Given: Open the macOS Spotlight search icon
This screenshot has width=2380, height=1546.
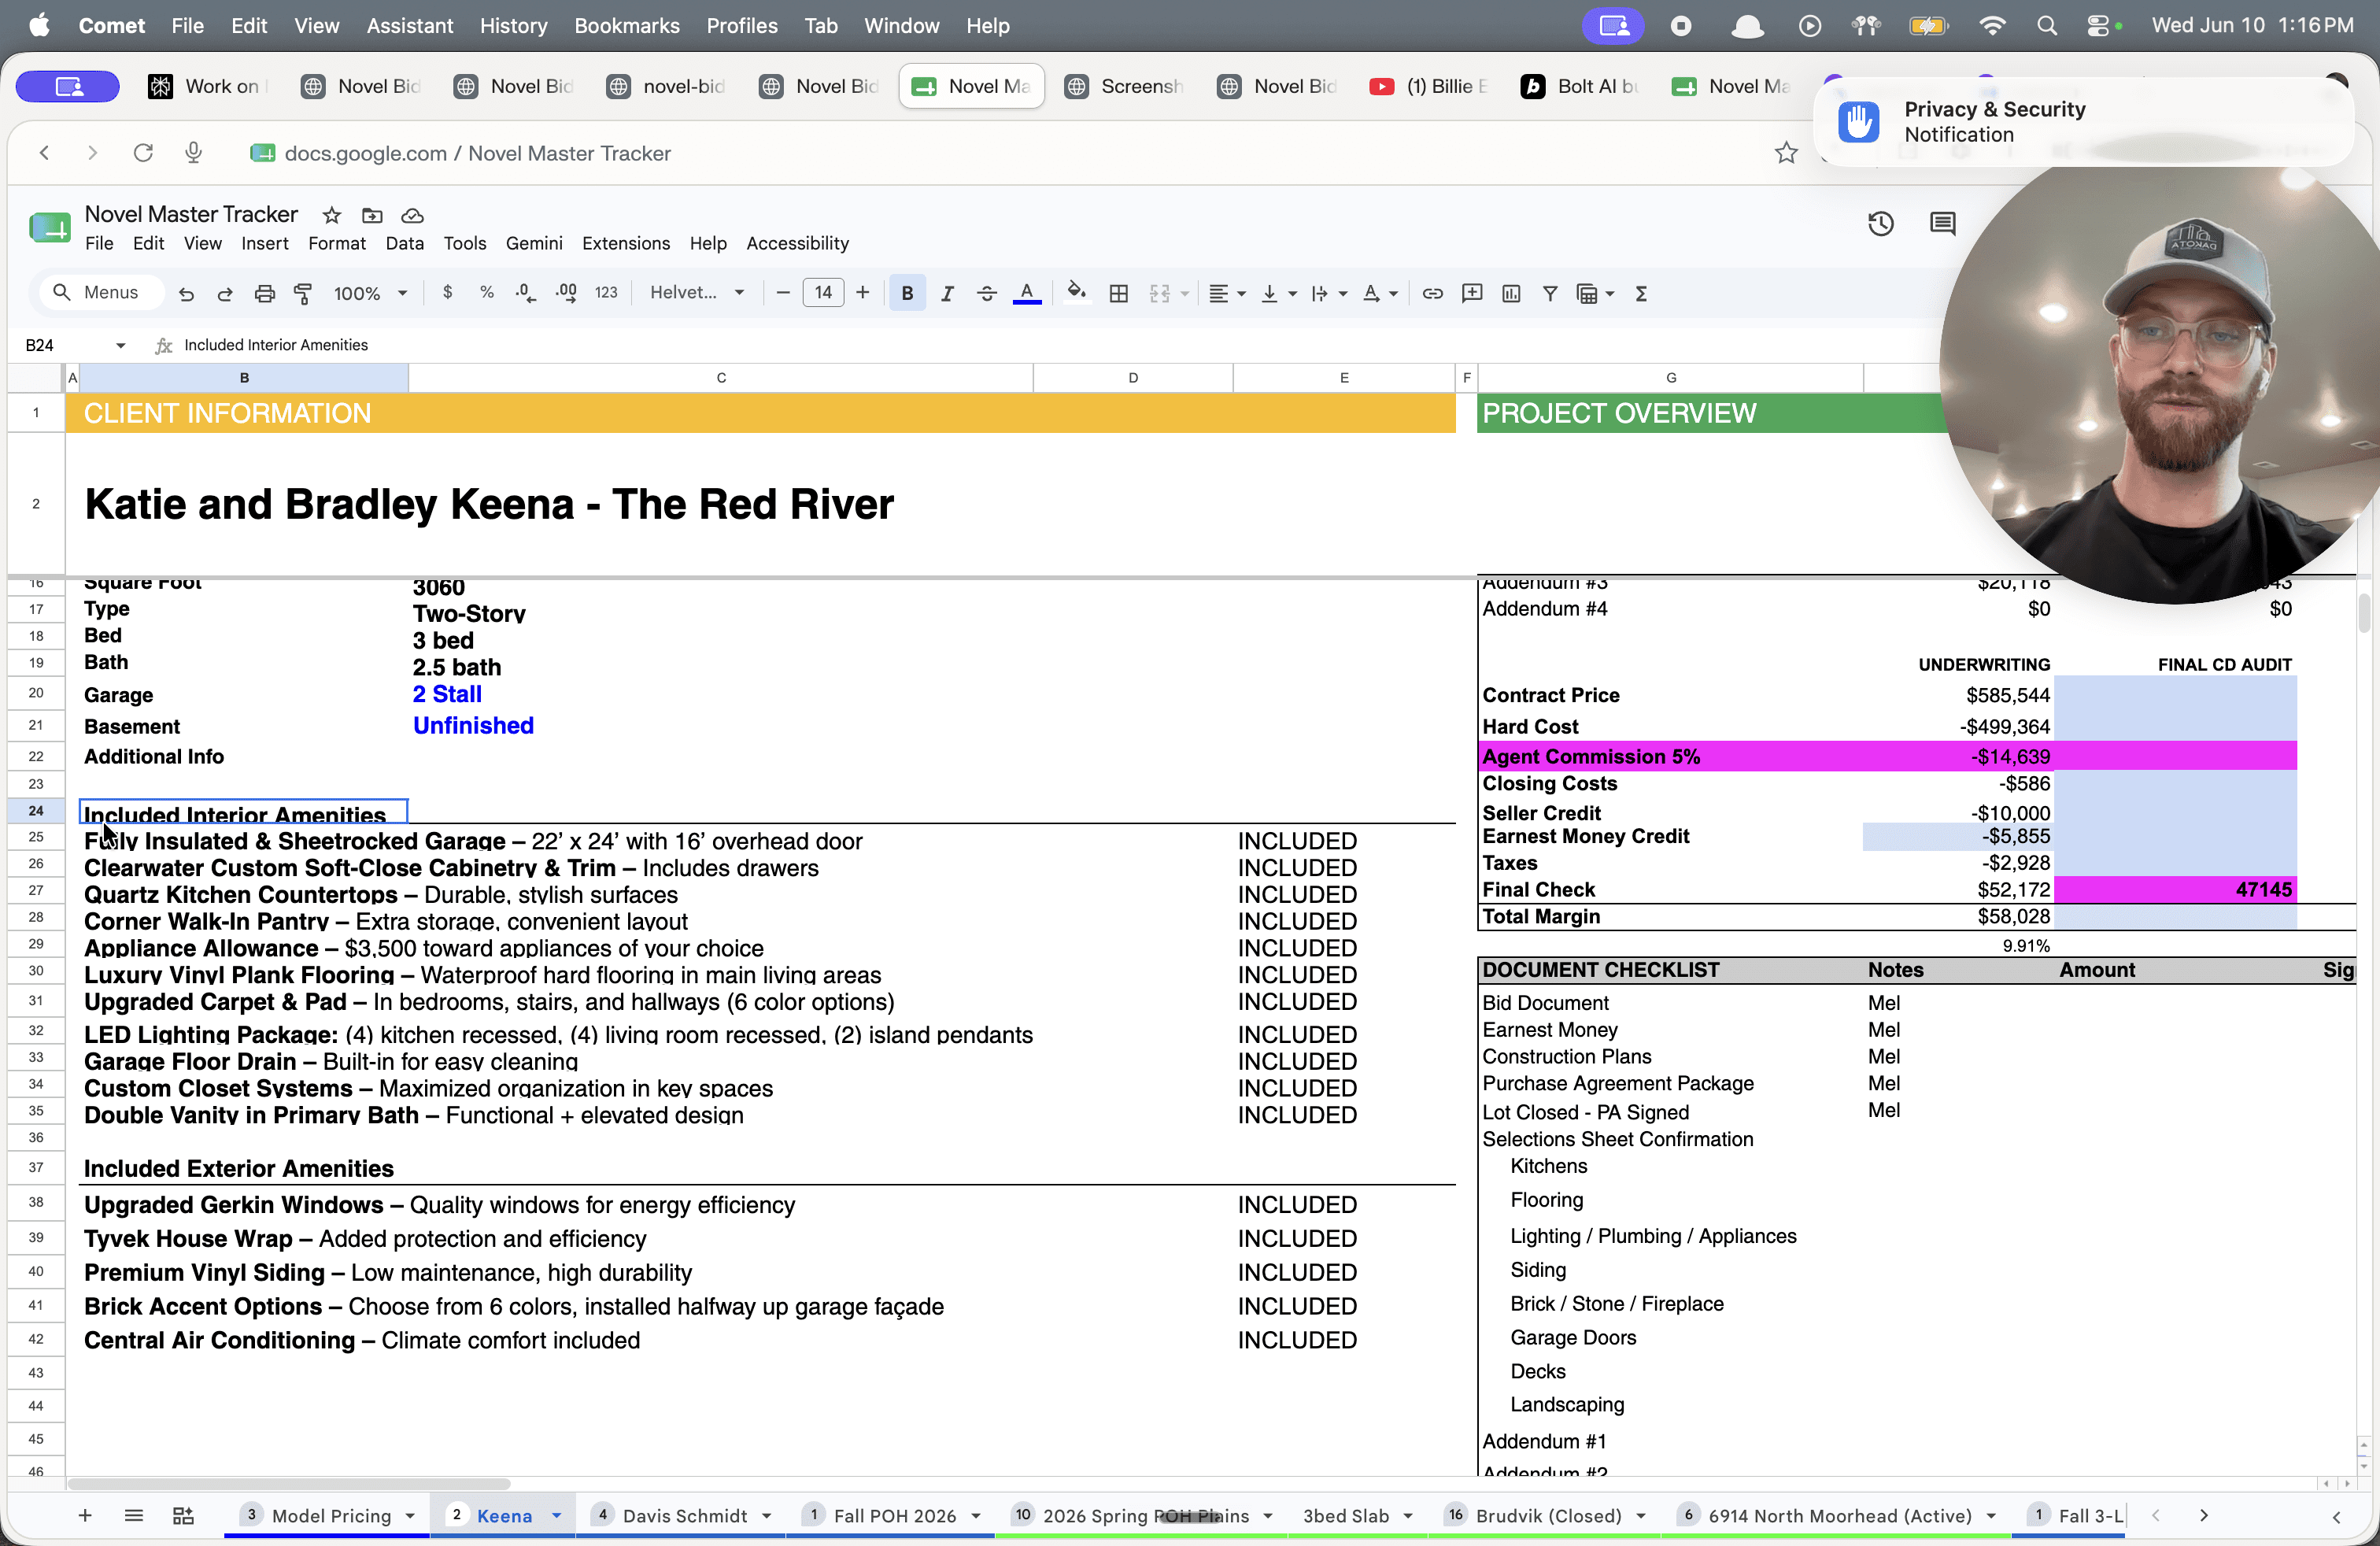Looking at the screenshot, I should (2047, 26).
